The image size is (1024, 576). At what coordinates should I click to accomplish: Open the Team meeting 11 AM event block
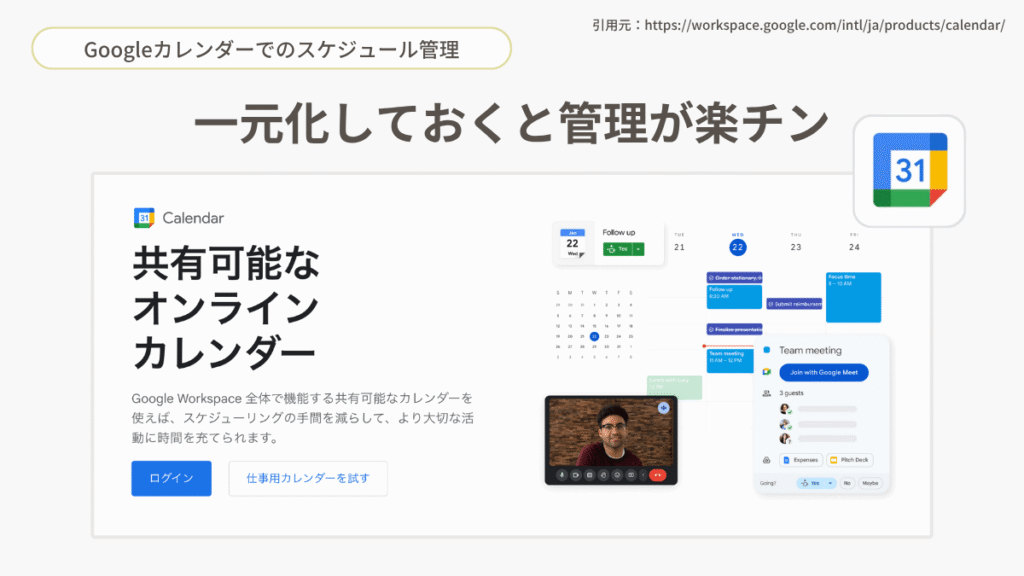tap(729, 361)
